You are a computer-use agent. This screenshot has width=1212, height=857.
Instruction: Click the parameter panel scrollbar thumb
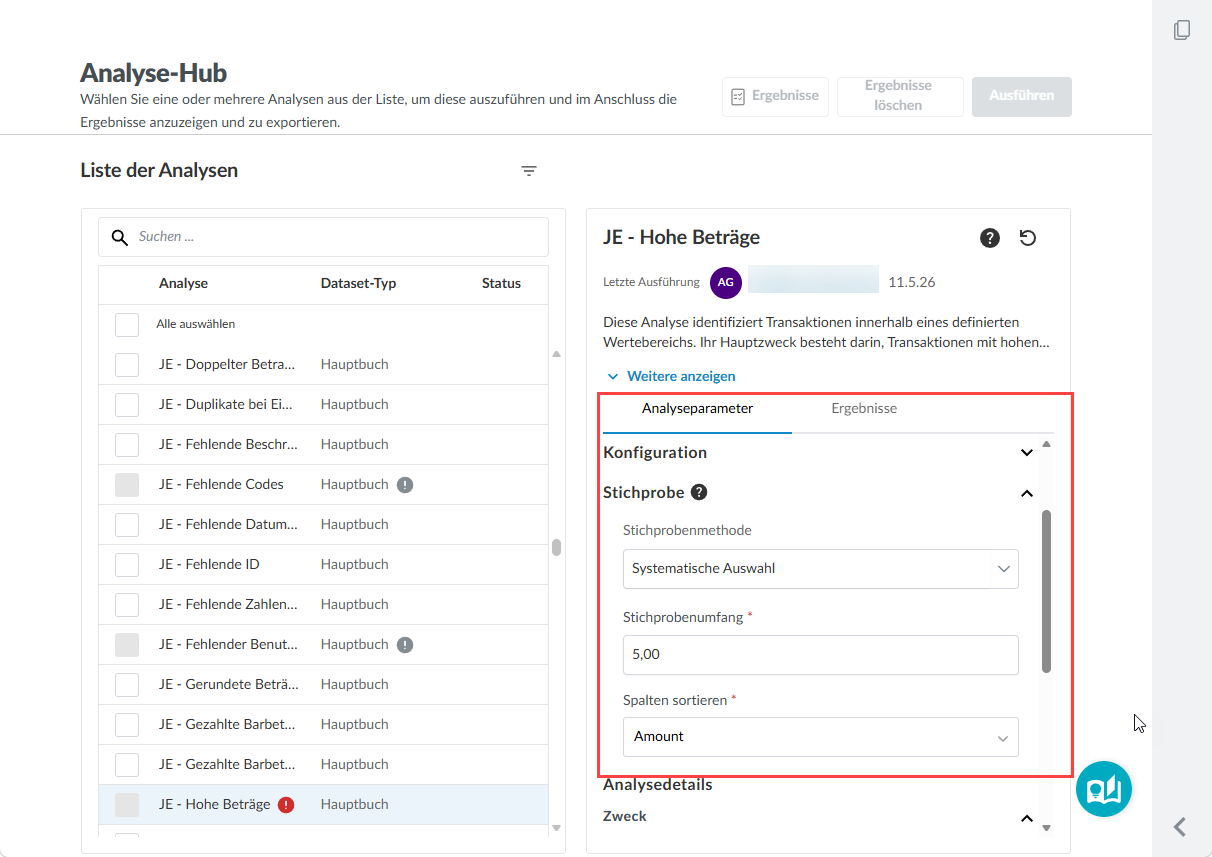[x=1047, y=591]
